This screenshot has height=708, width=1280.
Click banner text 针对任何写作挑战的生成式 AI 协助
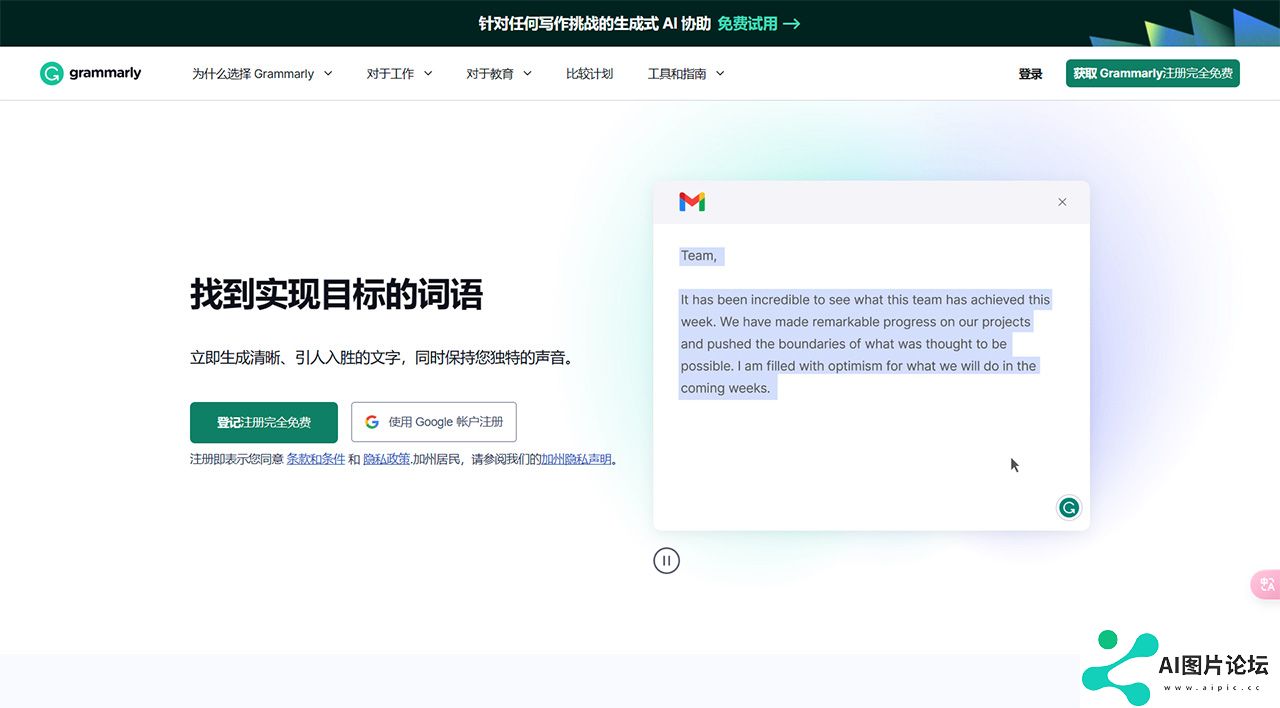tap(594, 23)
